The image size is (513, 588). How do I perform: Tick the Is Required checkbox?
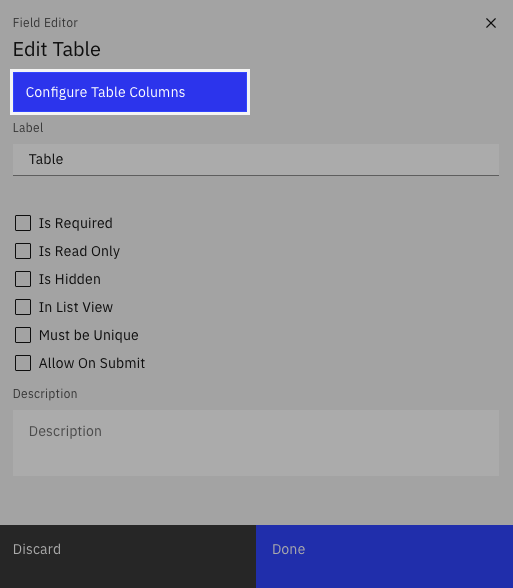[x=23, y=223]
